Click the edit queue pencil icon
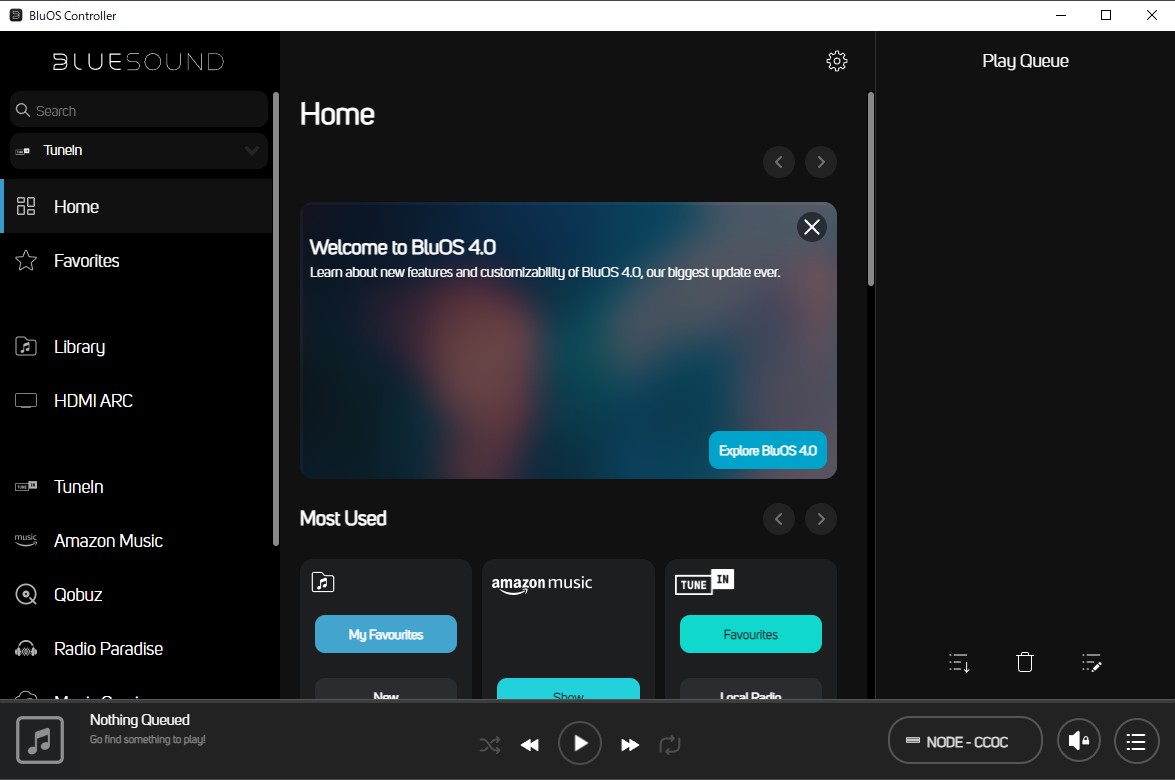The image size is (1175, 780). [x=1091, y=662]
